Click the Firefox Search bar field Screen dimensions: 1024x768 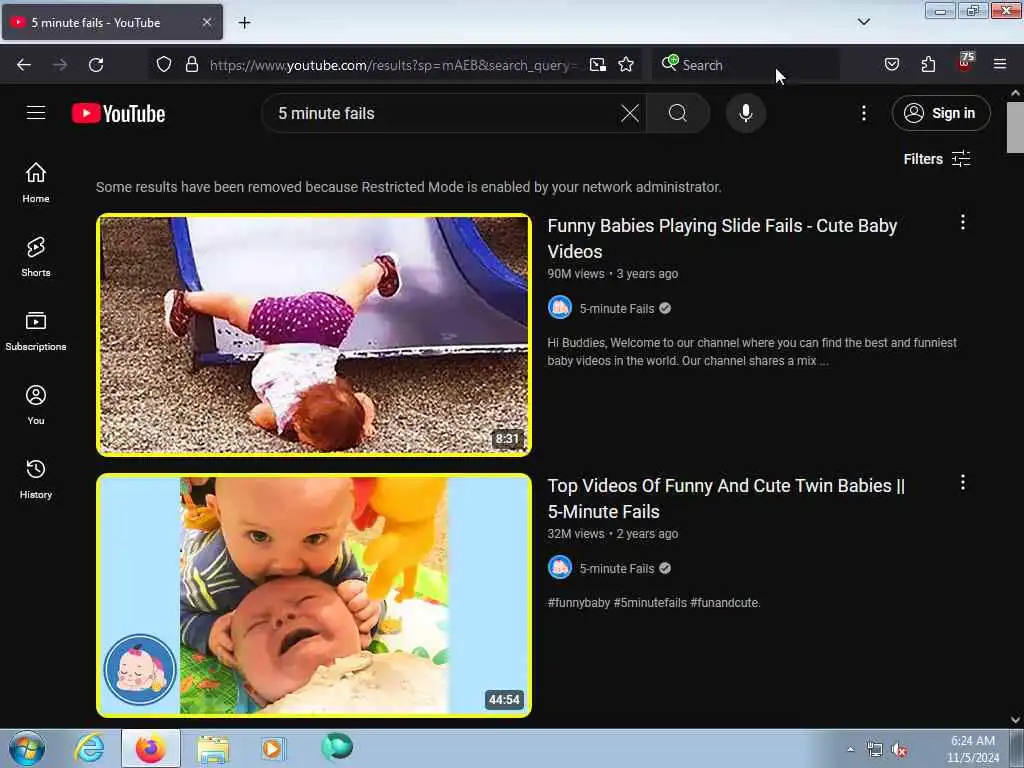746,65
